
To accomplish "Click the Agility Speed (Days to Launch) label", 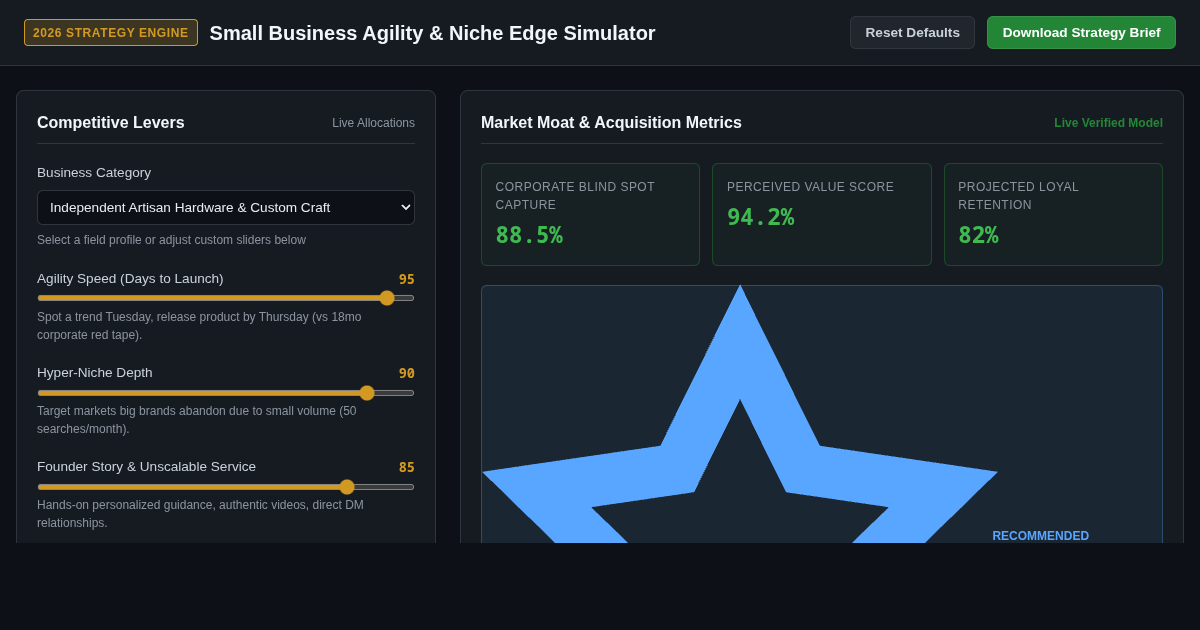I will coord(130,279).
